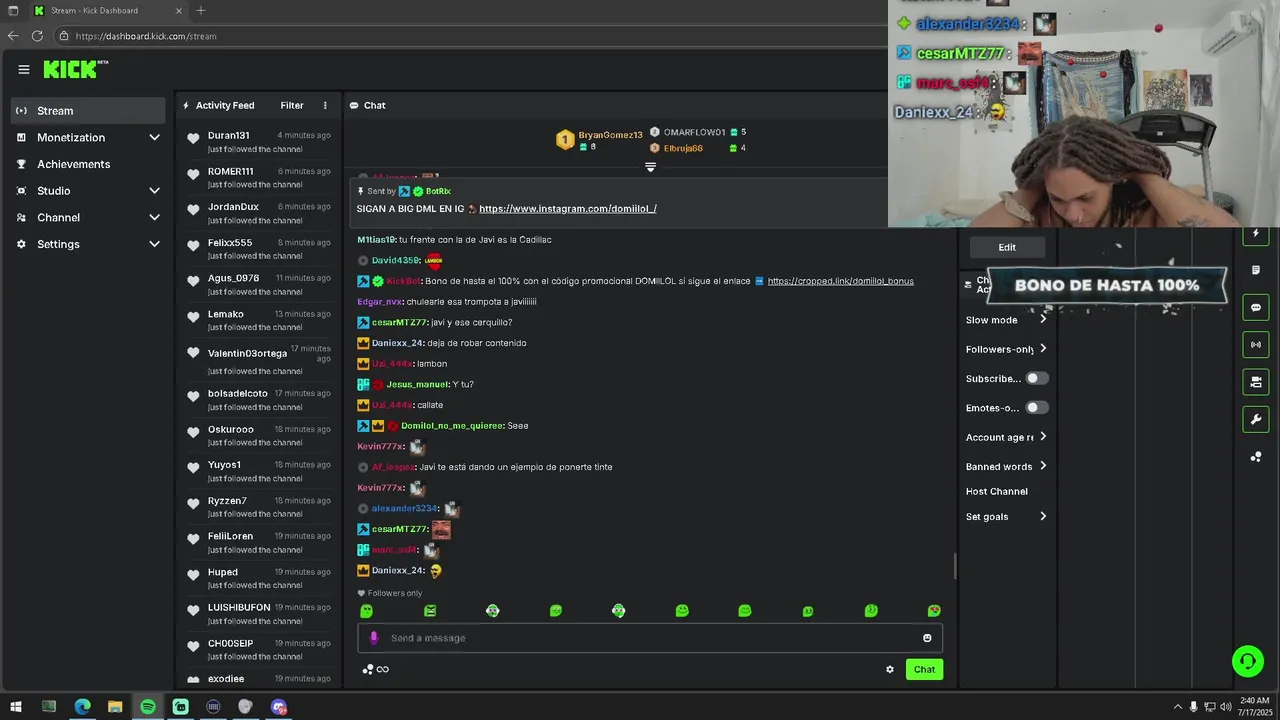Screen dimensions: 1280x720
Task: Open the hamburger menu beside the Kick logo
Action: (23, 70)
